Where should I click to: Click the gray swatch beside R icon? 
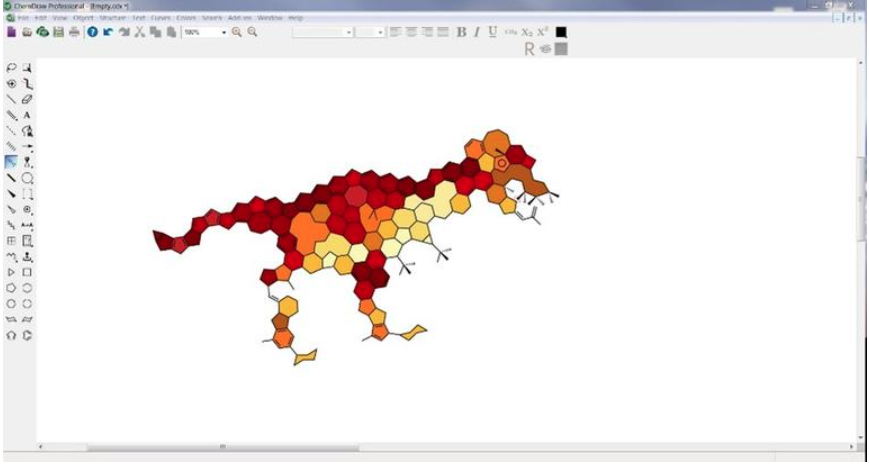(561, 49)
